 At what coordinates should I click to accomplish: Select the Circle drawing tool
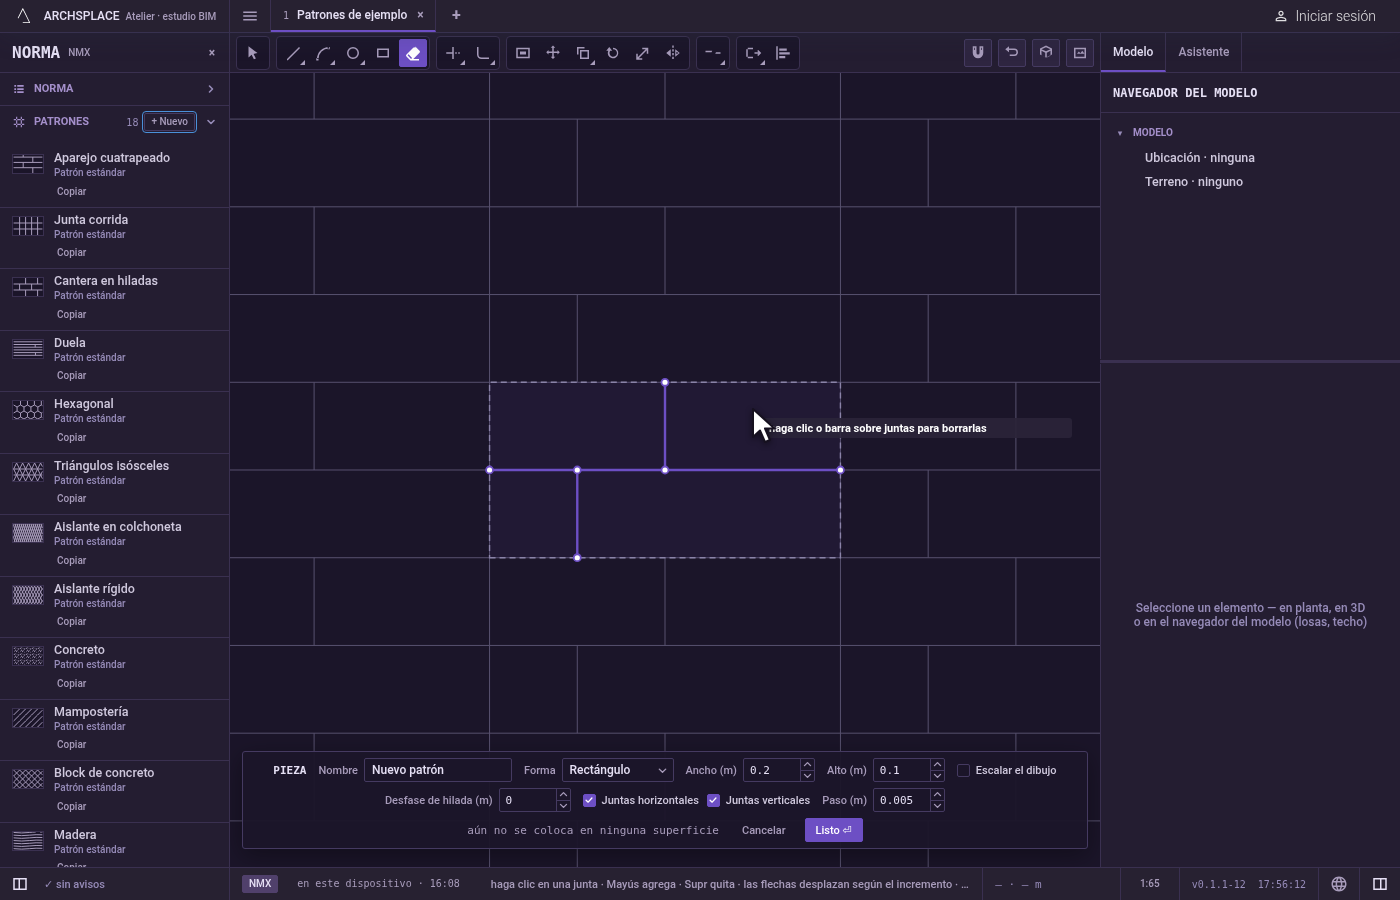click(x=353, y=53)
